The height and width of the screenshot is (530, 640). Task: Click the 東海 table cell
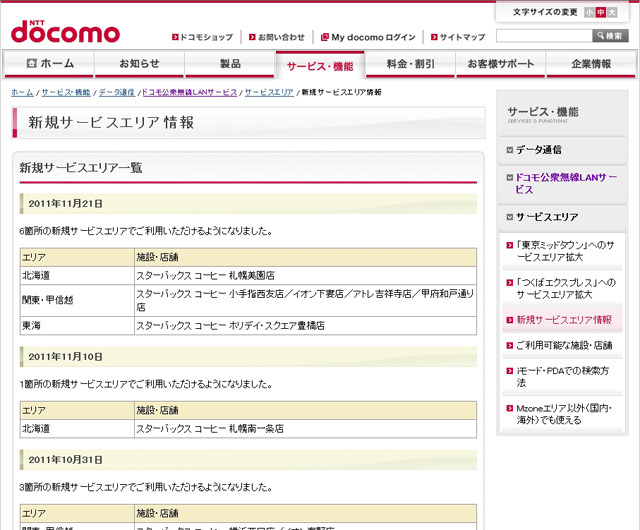[77, 325]
